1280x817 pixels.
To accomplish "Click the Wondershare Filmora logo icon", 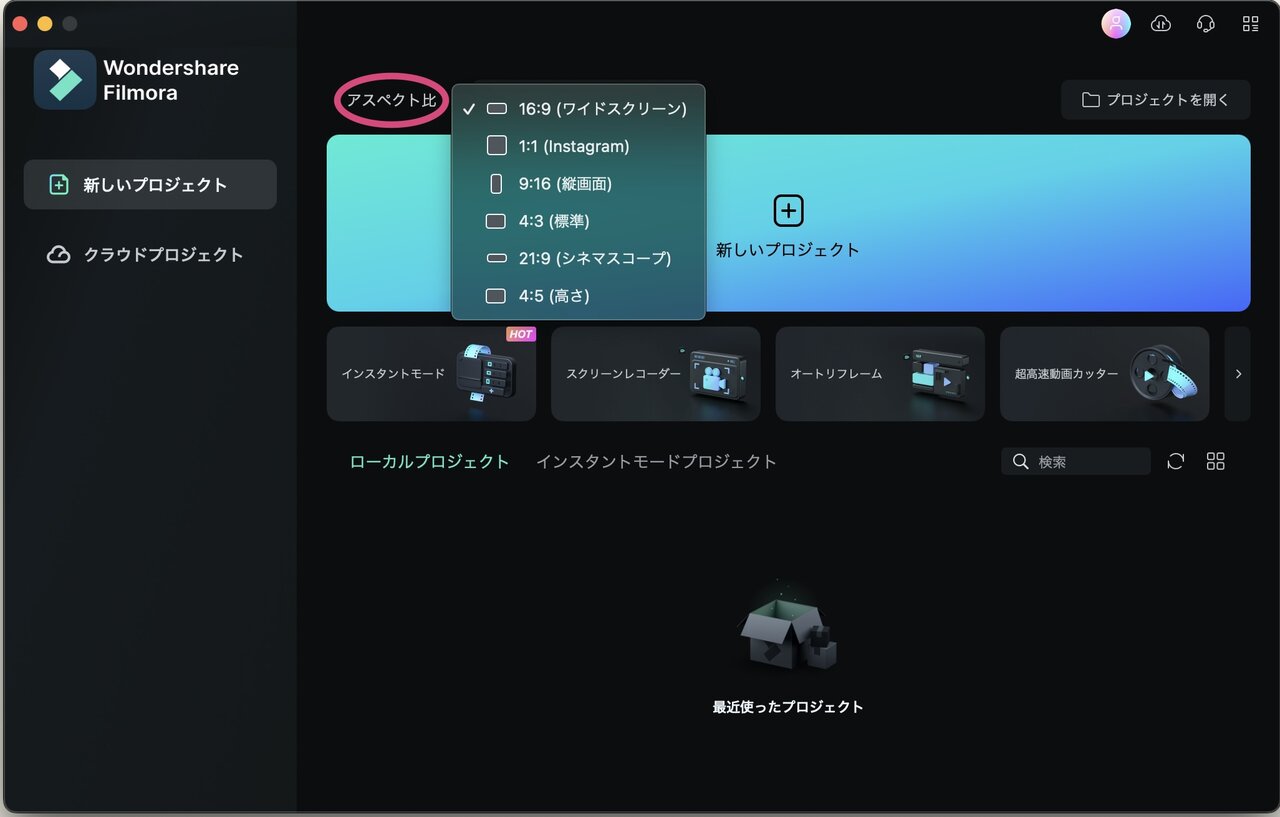I will [65, 80].
